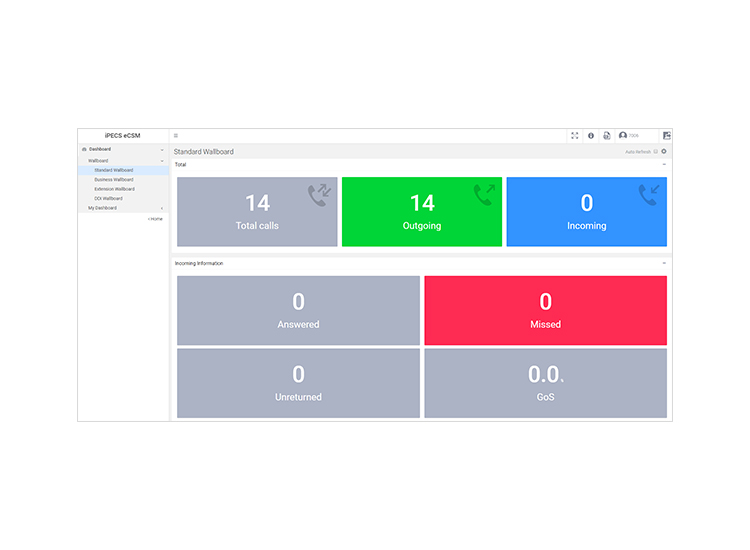Screen dimensions: 750x550
Task: Open fullscreen mode with expand icon
Action: [x=574, y=136]
